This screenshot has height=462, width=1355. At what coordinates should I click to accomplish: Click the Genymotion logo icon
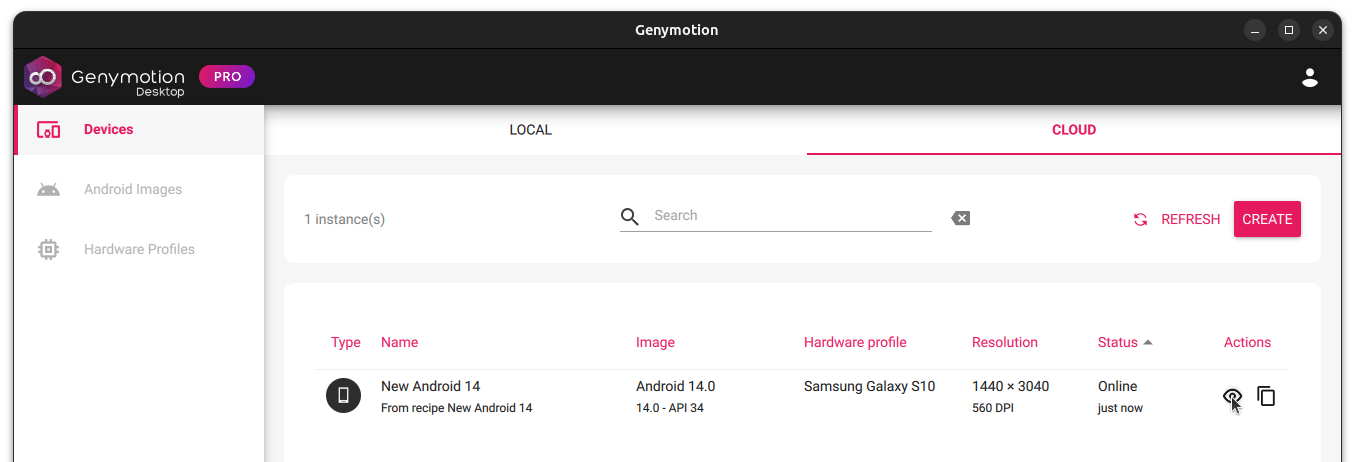click(43, 77)
